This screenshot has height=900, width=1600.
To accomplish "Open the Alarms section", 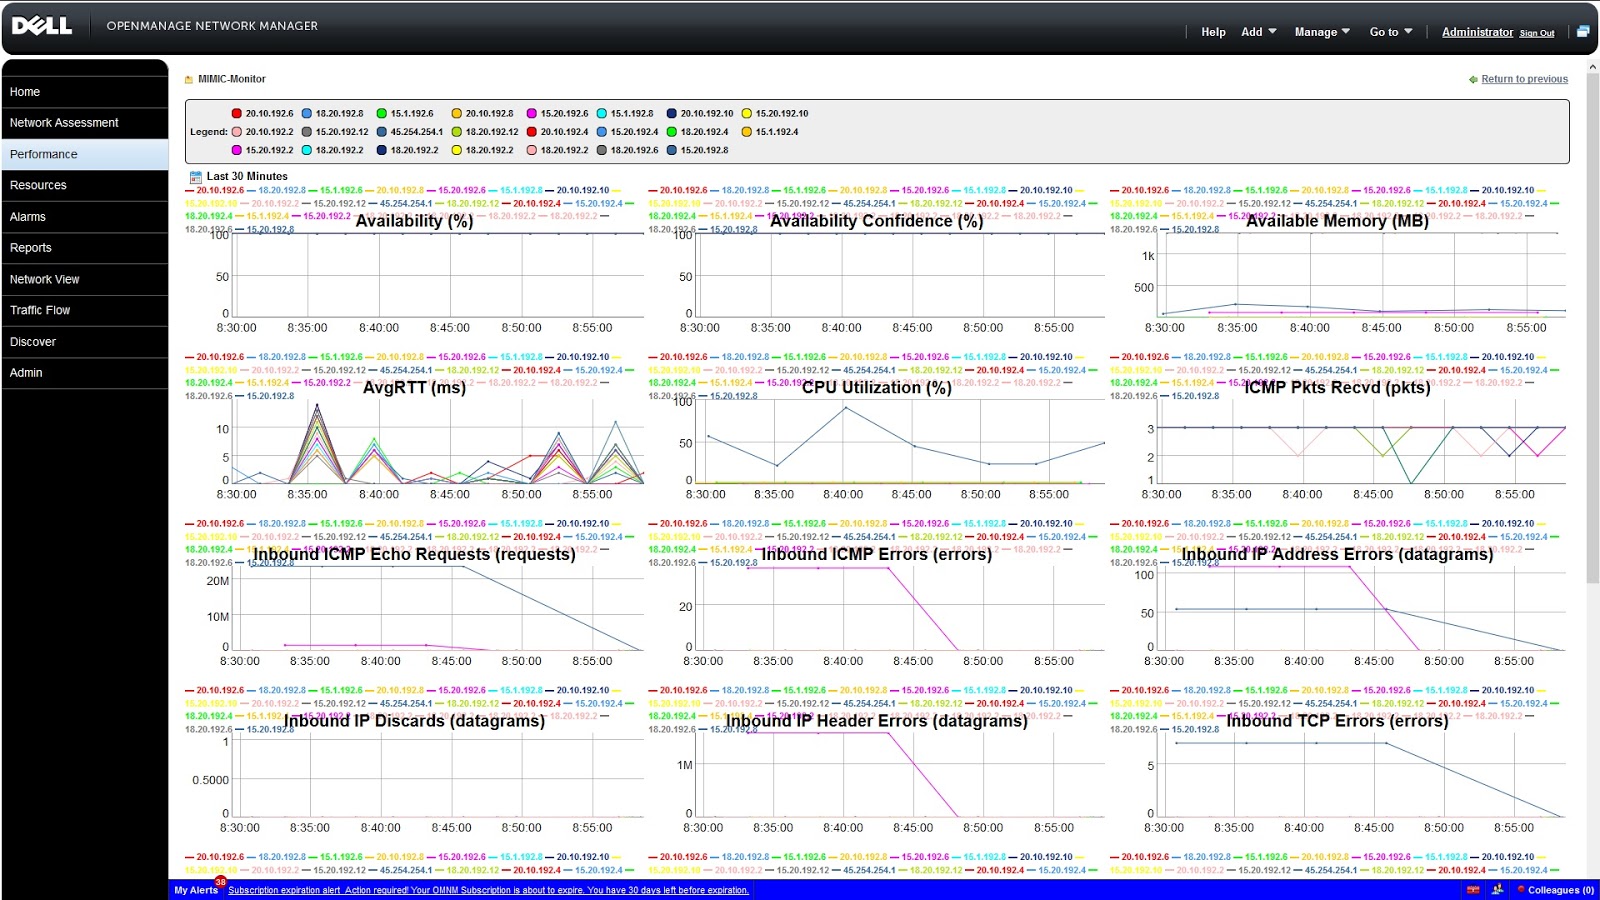I will pyautogui.click(x=28, y=216).
